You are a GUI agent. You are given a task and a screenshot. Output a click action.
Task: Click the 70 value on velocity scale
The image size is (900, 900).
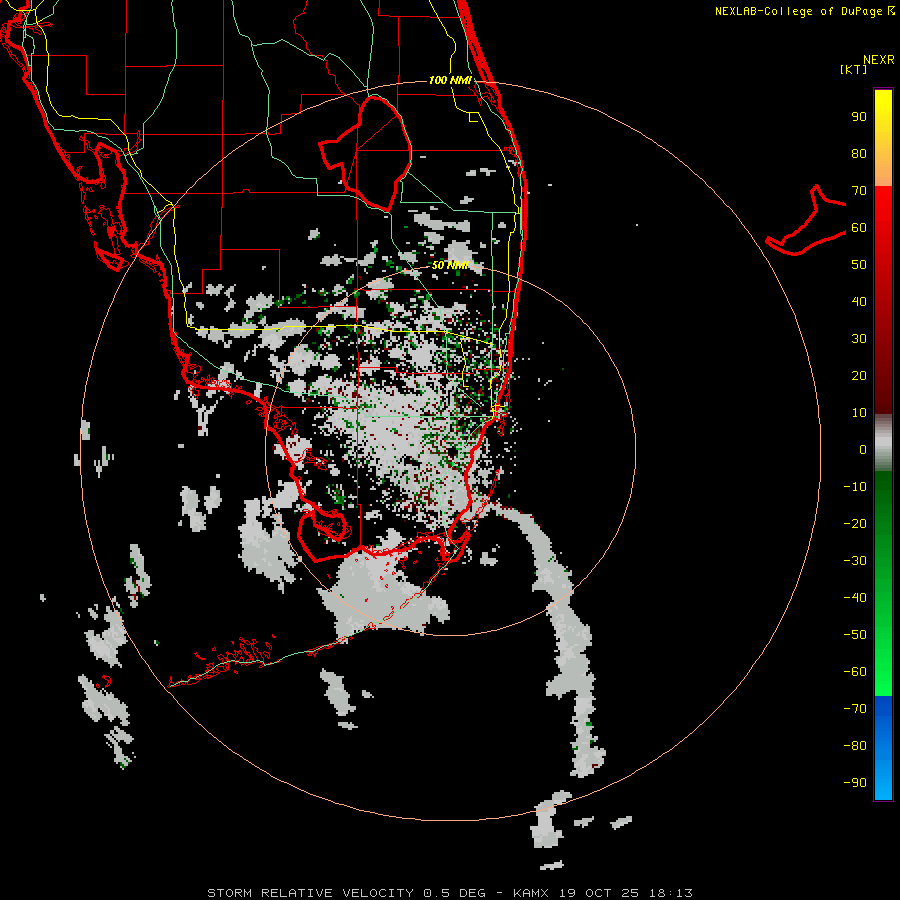click(x=859, y=191)
